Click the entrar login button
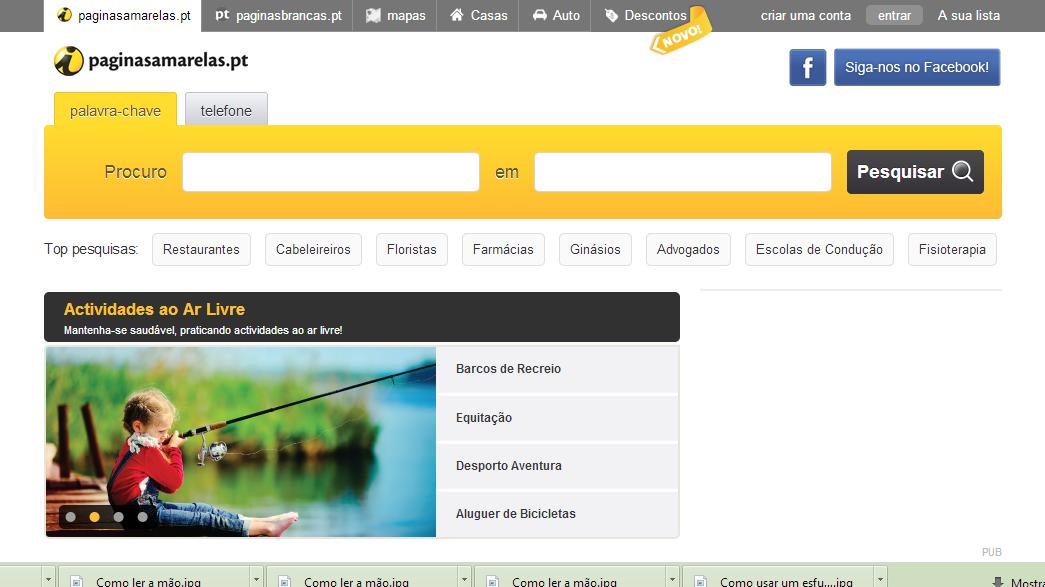The image size is (1045, 587). (x=894, y=15)
